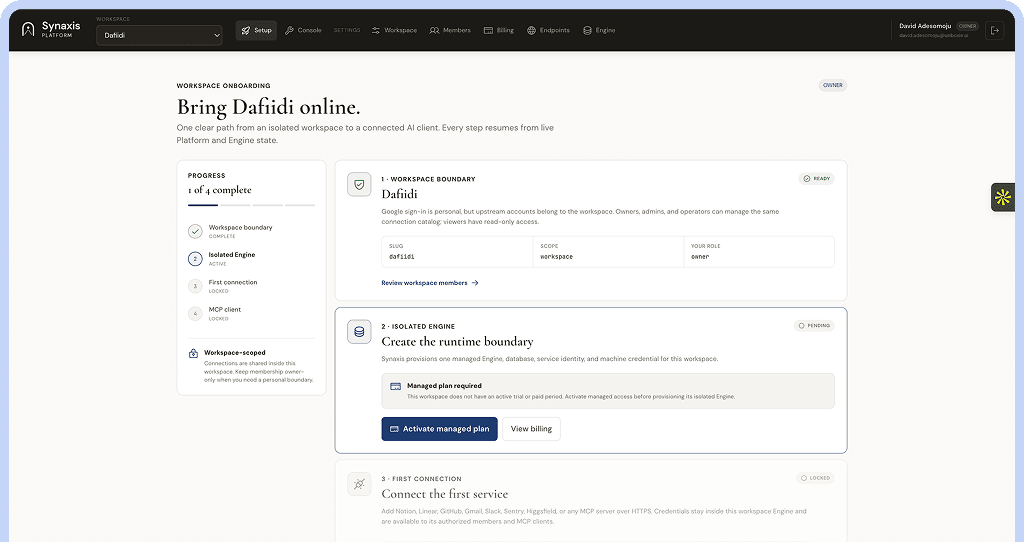
Task: Click the step 2 circle indicator
Action: click(195, 259)
